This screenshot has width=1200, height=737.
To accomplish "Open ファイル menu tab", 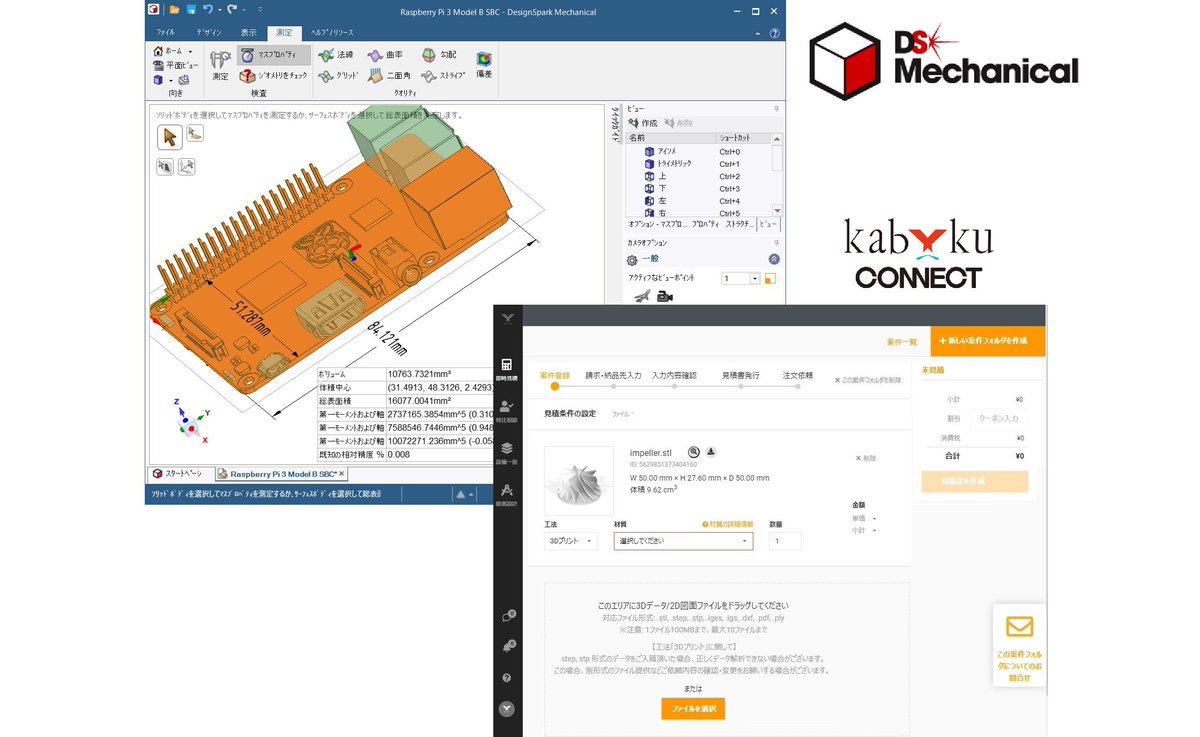I will (165, 33).
